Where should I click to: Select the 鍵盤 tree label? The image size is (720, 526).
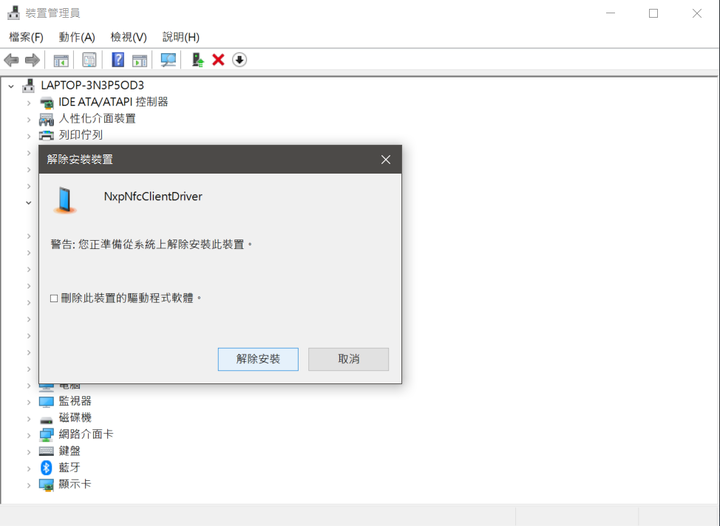tap(69, 451)
